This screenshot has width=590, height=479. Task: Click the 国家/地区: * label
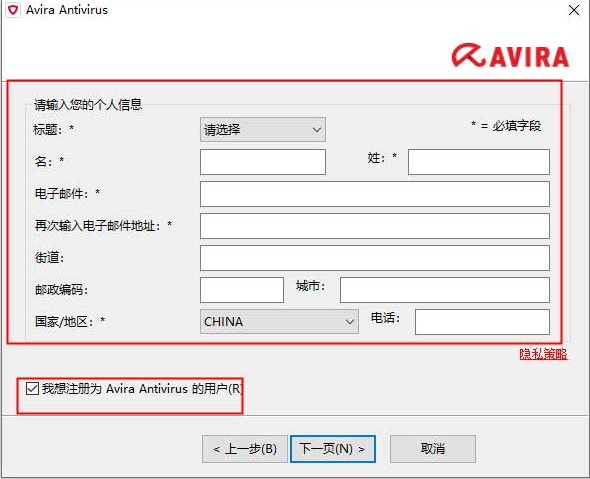[x=70, y=322]
